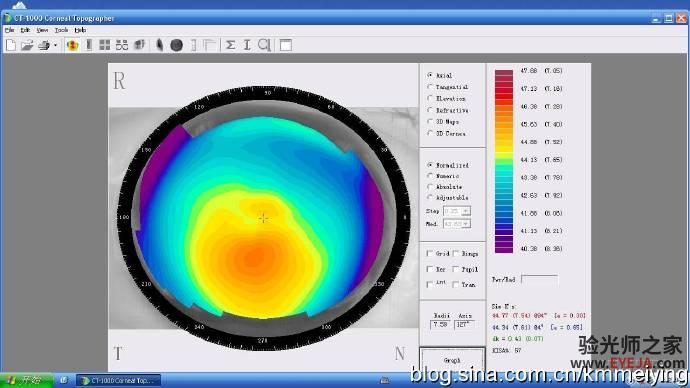690x388 pixels.
Task: Click the new document toolbar icon
Action: pos(11,45)
